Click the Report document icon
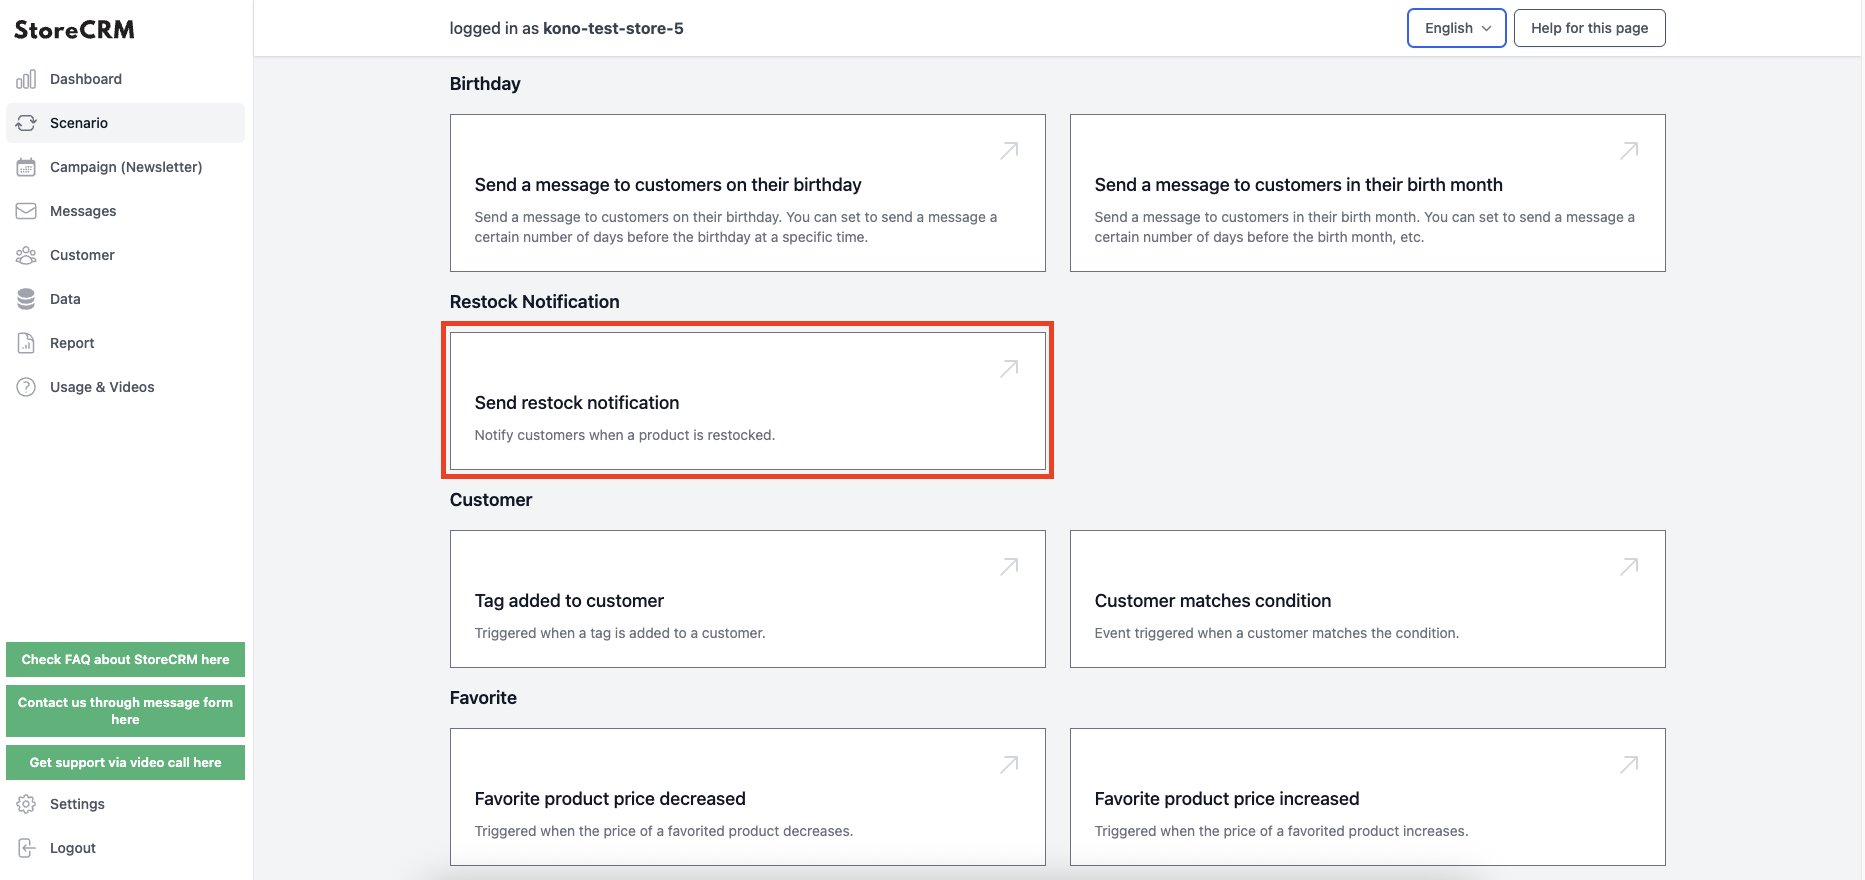Viewport: 1865px width, 880px height. pos(26,343)
